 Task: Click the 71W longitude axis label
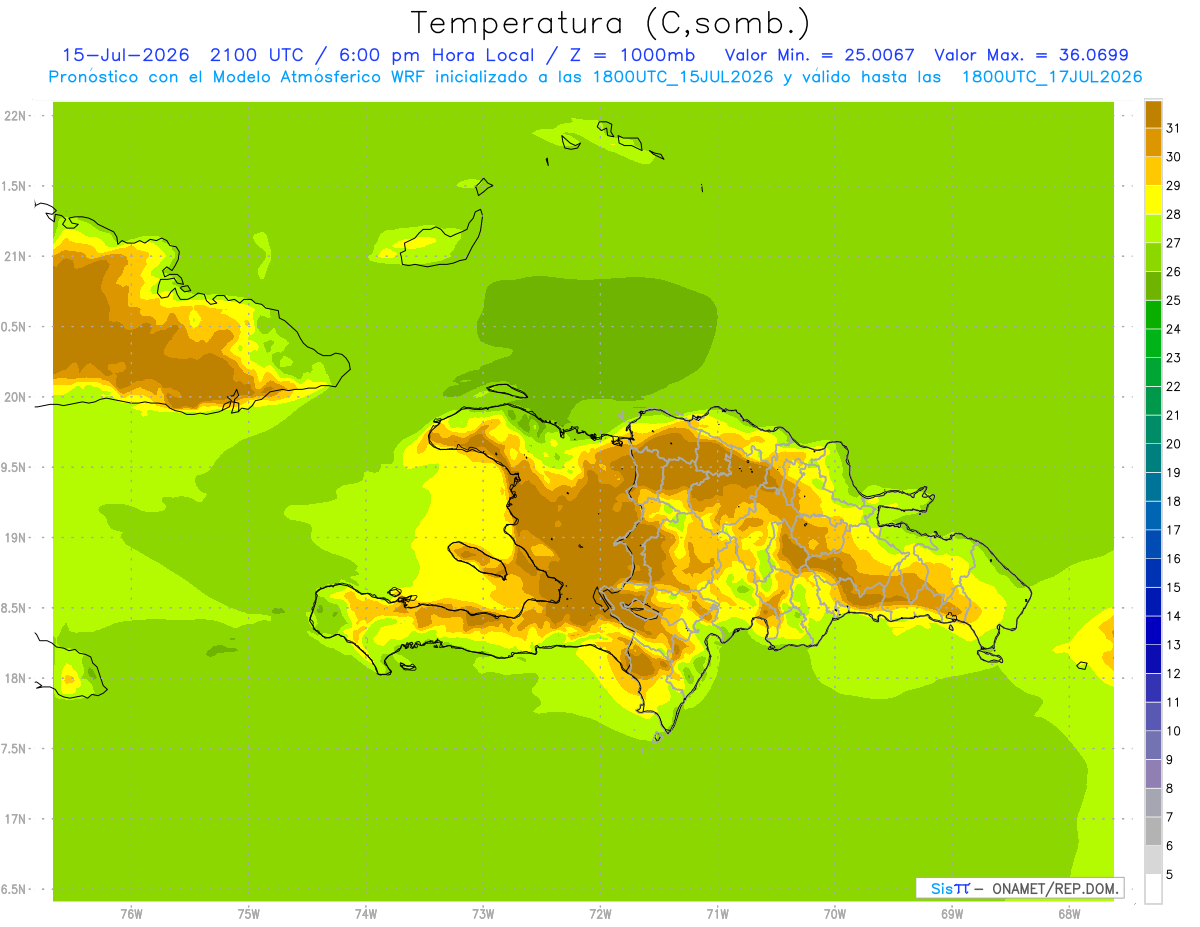point(717,914)
